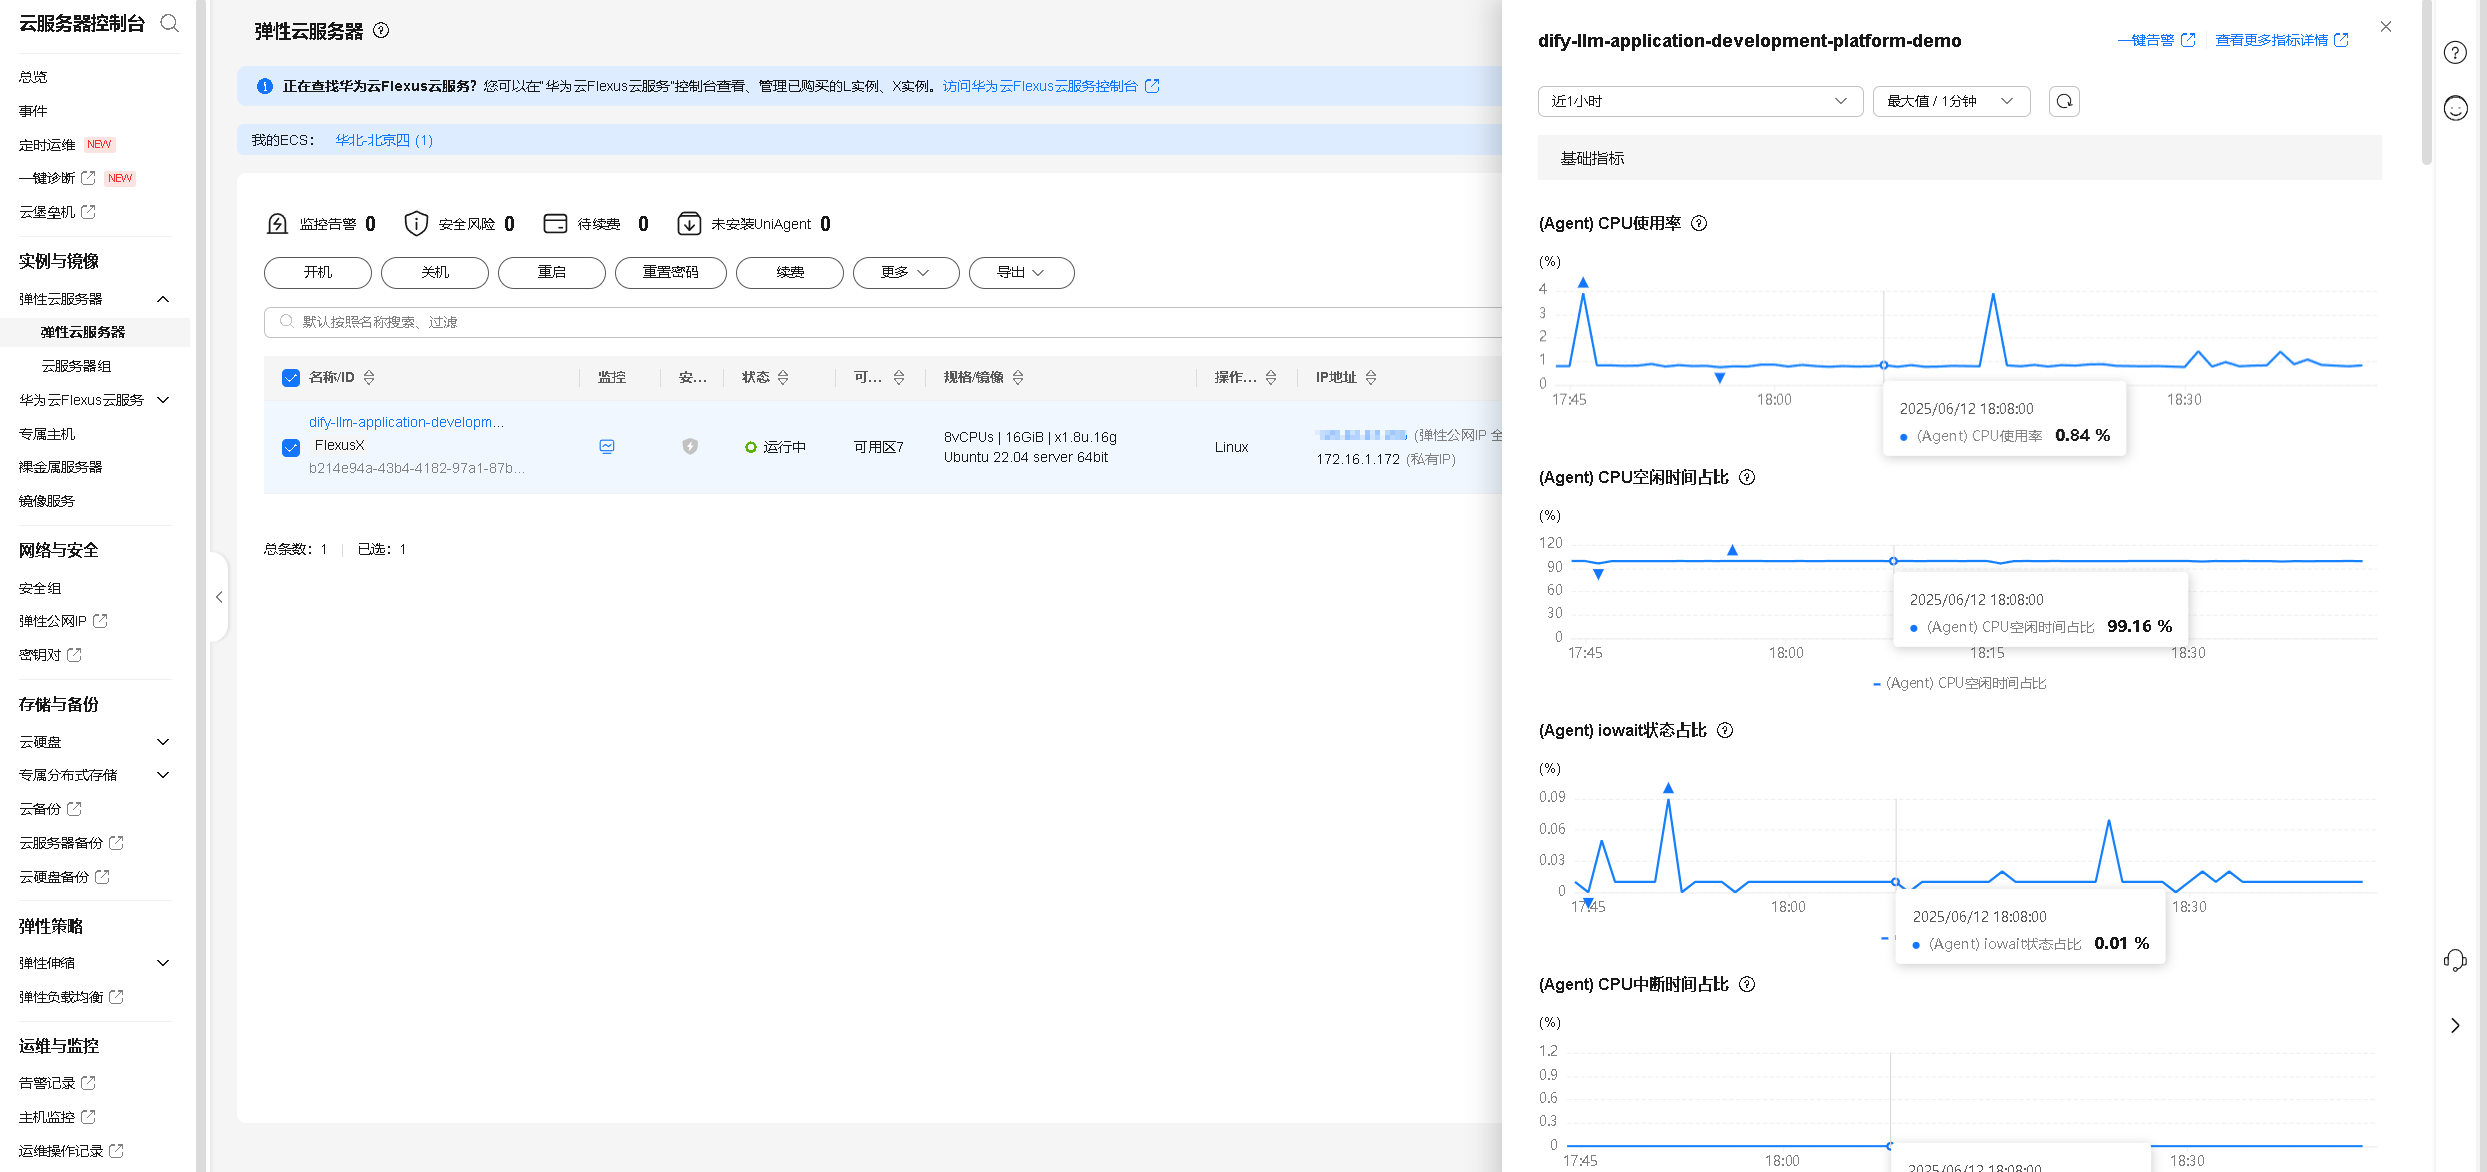Open the 最大值 / 1分钟 aggregation dropdown
2487x1172 pixels.
[1950, 101]
